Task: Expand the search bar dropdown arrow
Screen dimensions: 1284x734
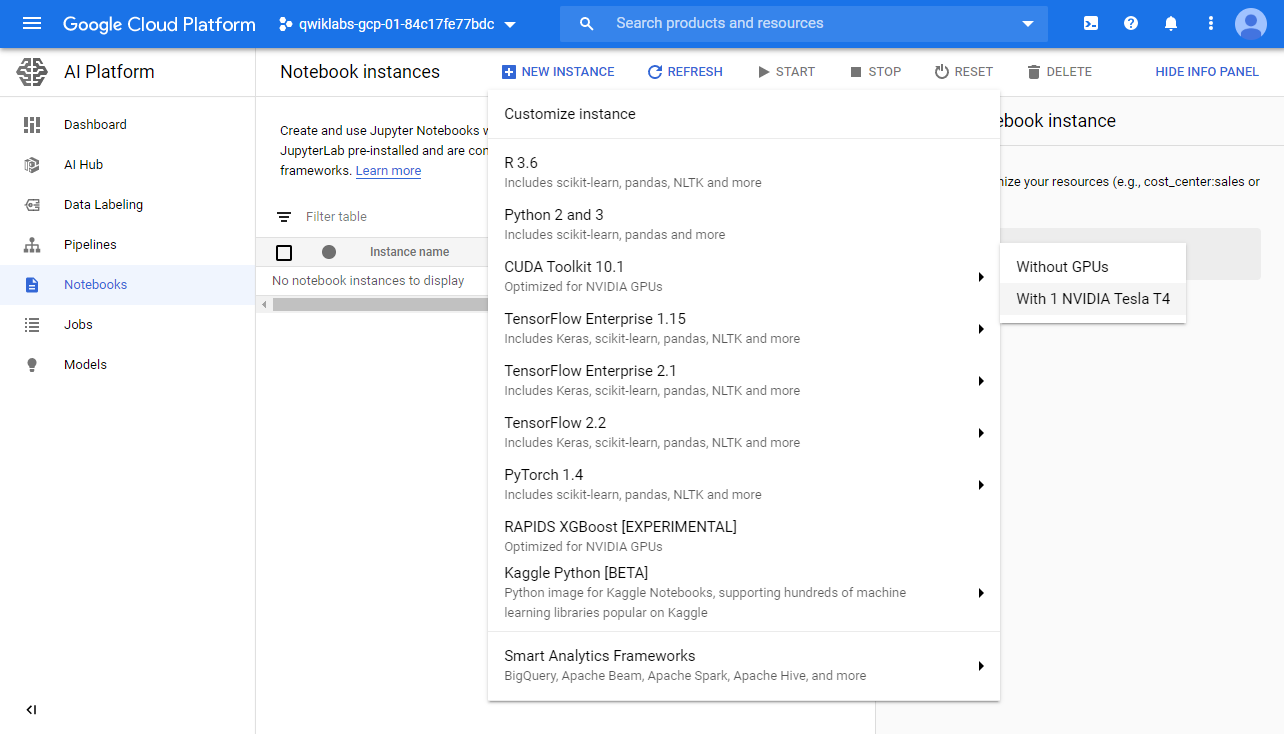Action: point(1028,24)
